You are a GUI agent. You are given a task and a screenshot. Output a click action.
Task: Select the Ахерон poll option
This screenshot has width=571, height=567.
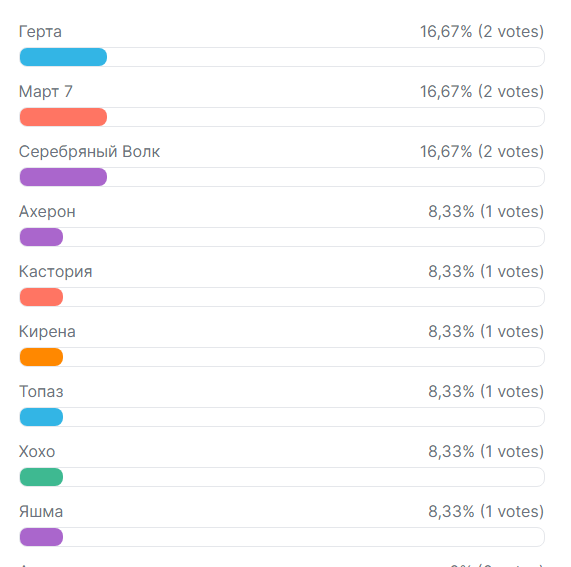click(x=47, y=212)
